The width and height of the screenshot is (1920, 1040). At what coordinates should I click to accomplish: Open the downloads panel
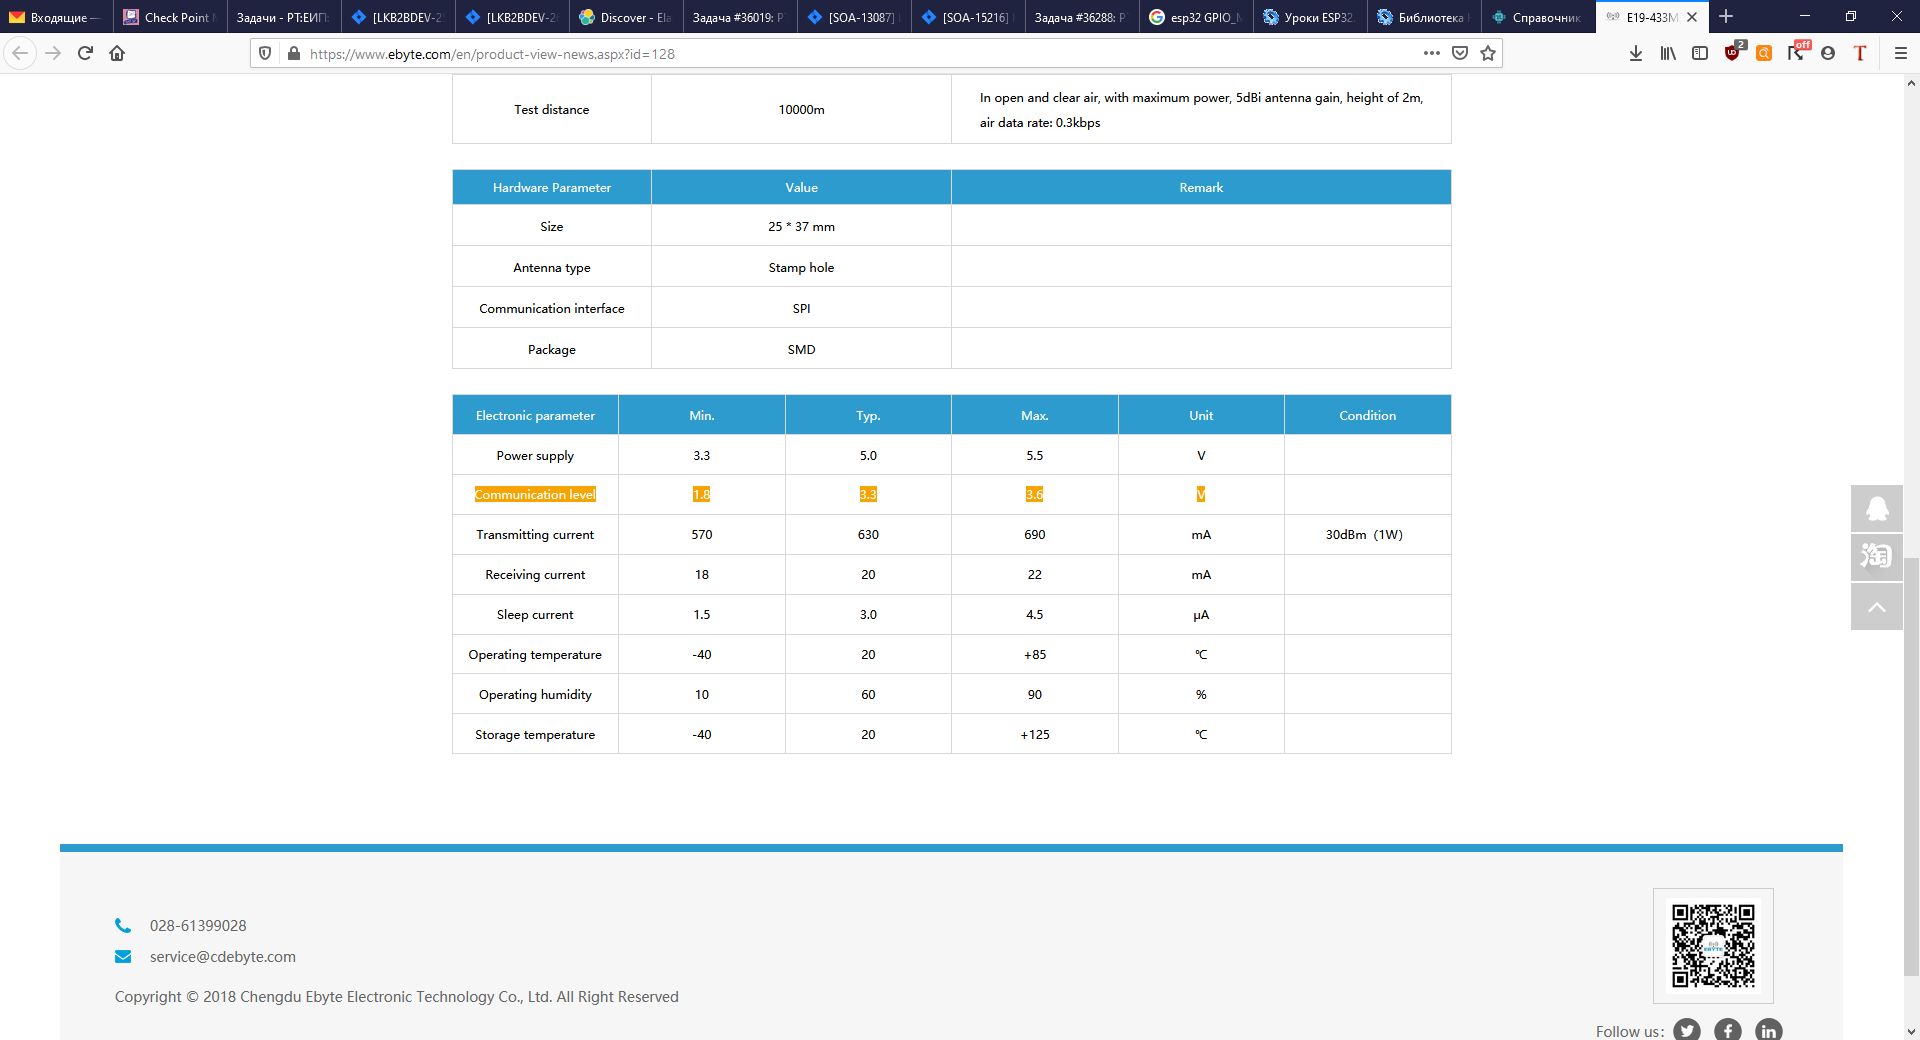point(1636,53)
